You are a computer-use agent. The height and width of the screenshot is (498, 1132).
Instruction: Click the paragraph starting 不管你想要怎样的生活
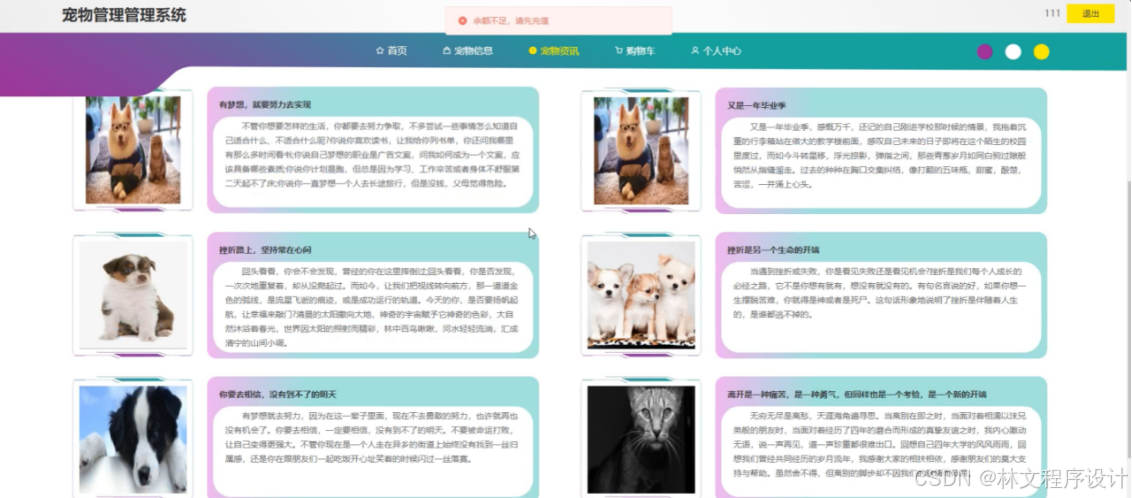click(x=373, y=154)
